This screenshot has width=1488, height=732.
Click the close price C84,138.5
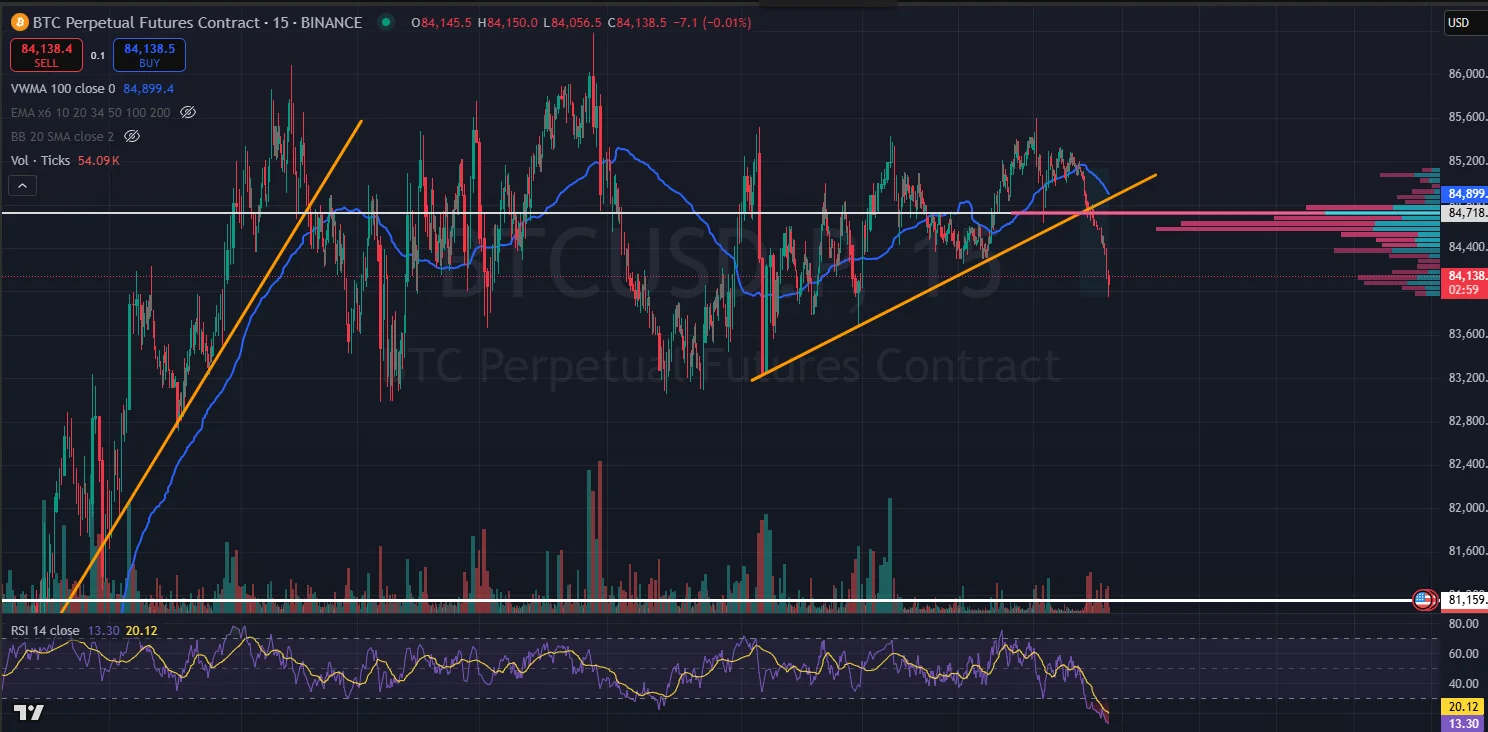pyautogui.click(x=638, y=22)
